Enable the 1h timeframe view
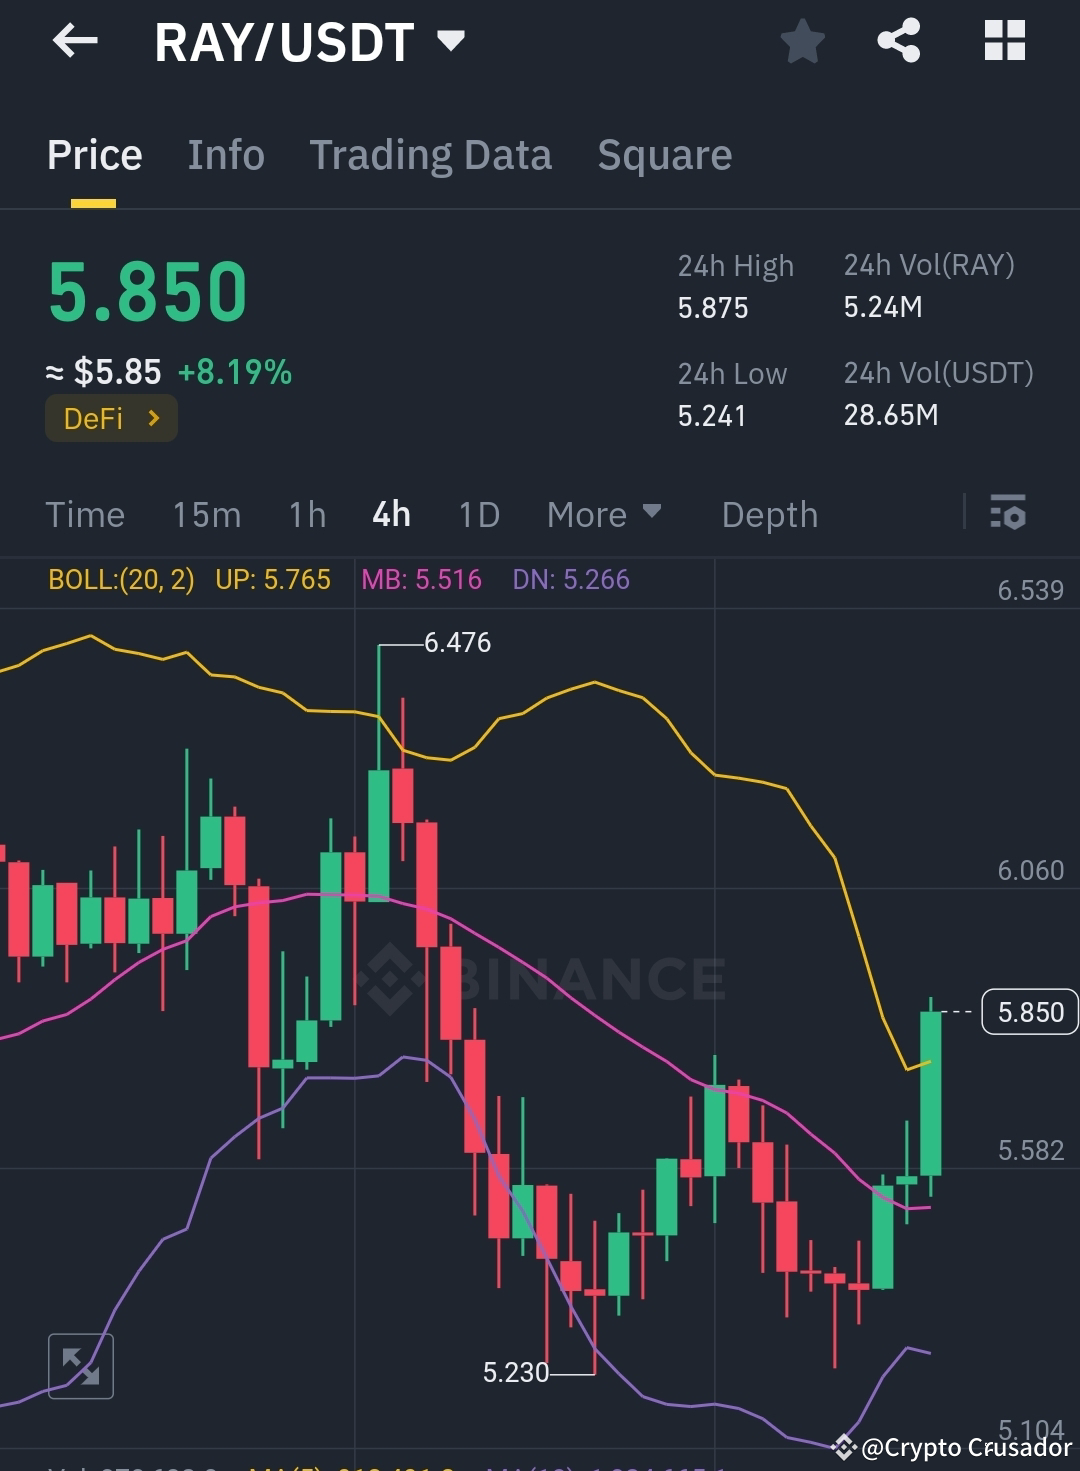 306,514
